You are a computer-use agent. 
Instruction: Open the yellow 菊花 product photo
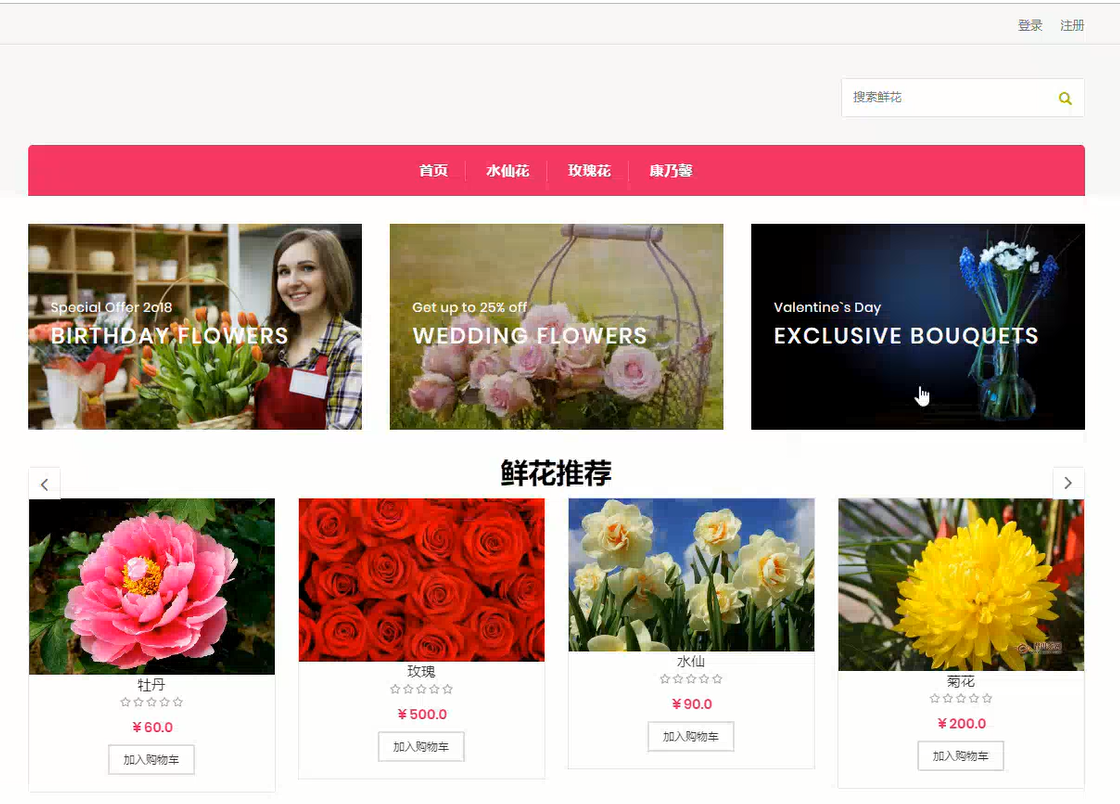[961, 585]
